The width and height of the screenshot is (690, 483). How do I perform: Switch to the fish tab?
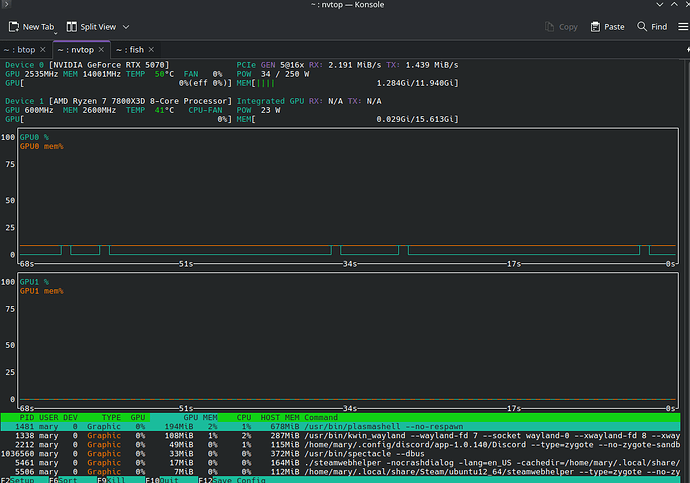pyautogui.click(x=131, y=50)
